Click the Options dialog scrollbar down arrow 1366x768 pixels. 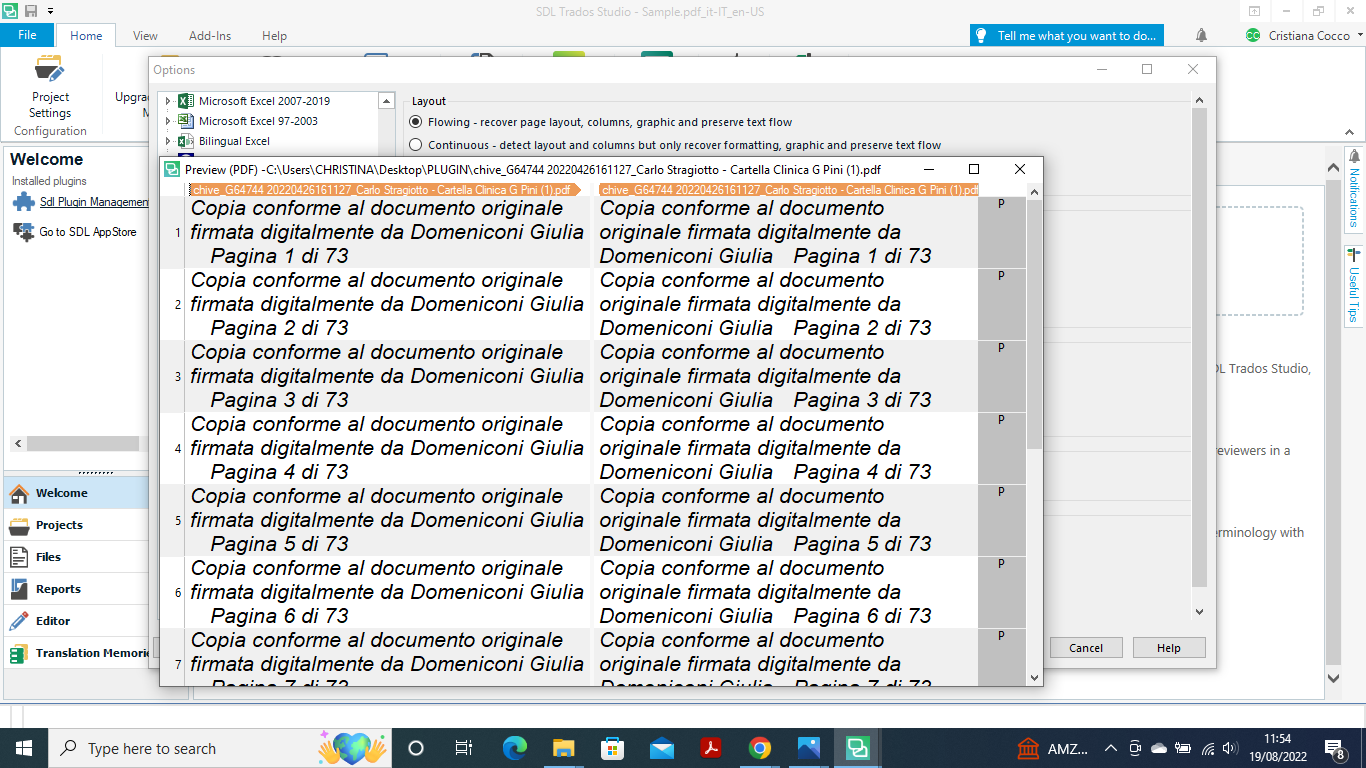(x=1199, y=611)
